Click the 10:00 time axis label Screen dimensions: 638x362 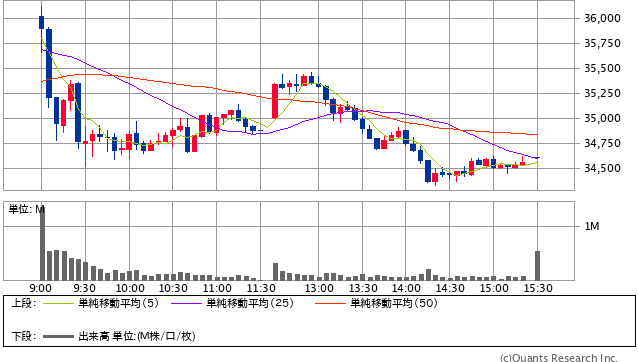tap(130, 288)
